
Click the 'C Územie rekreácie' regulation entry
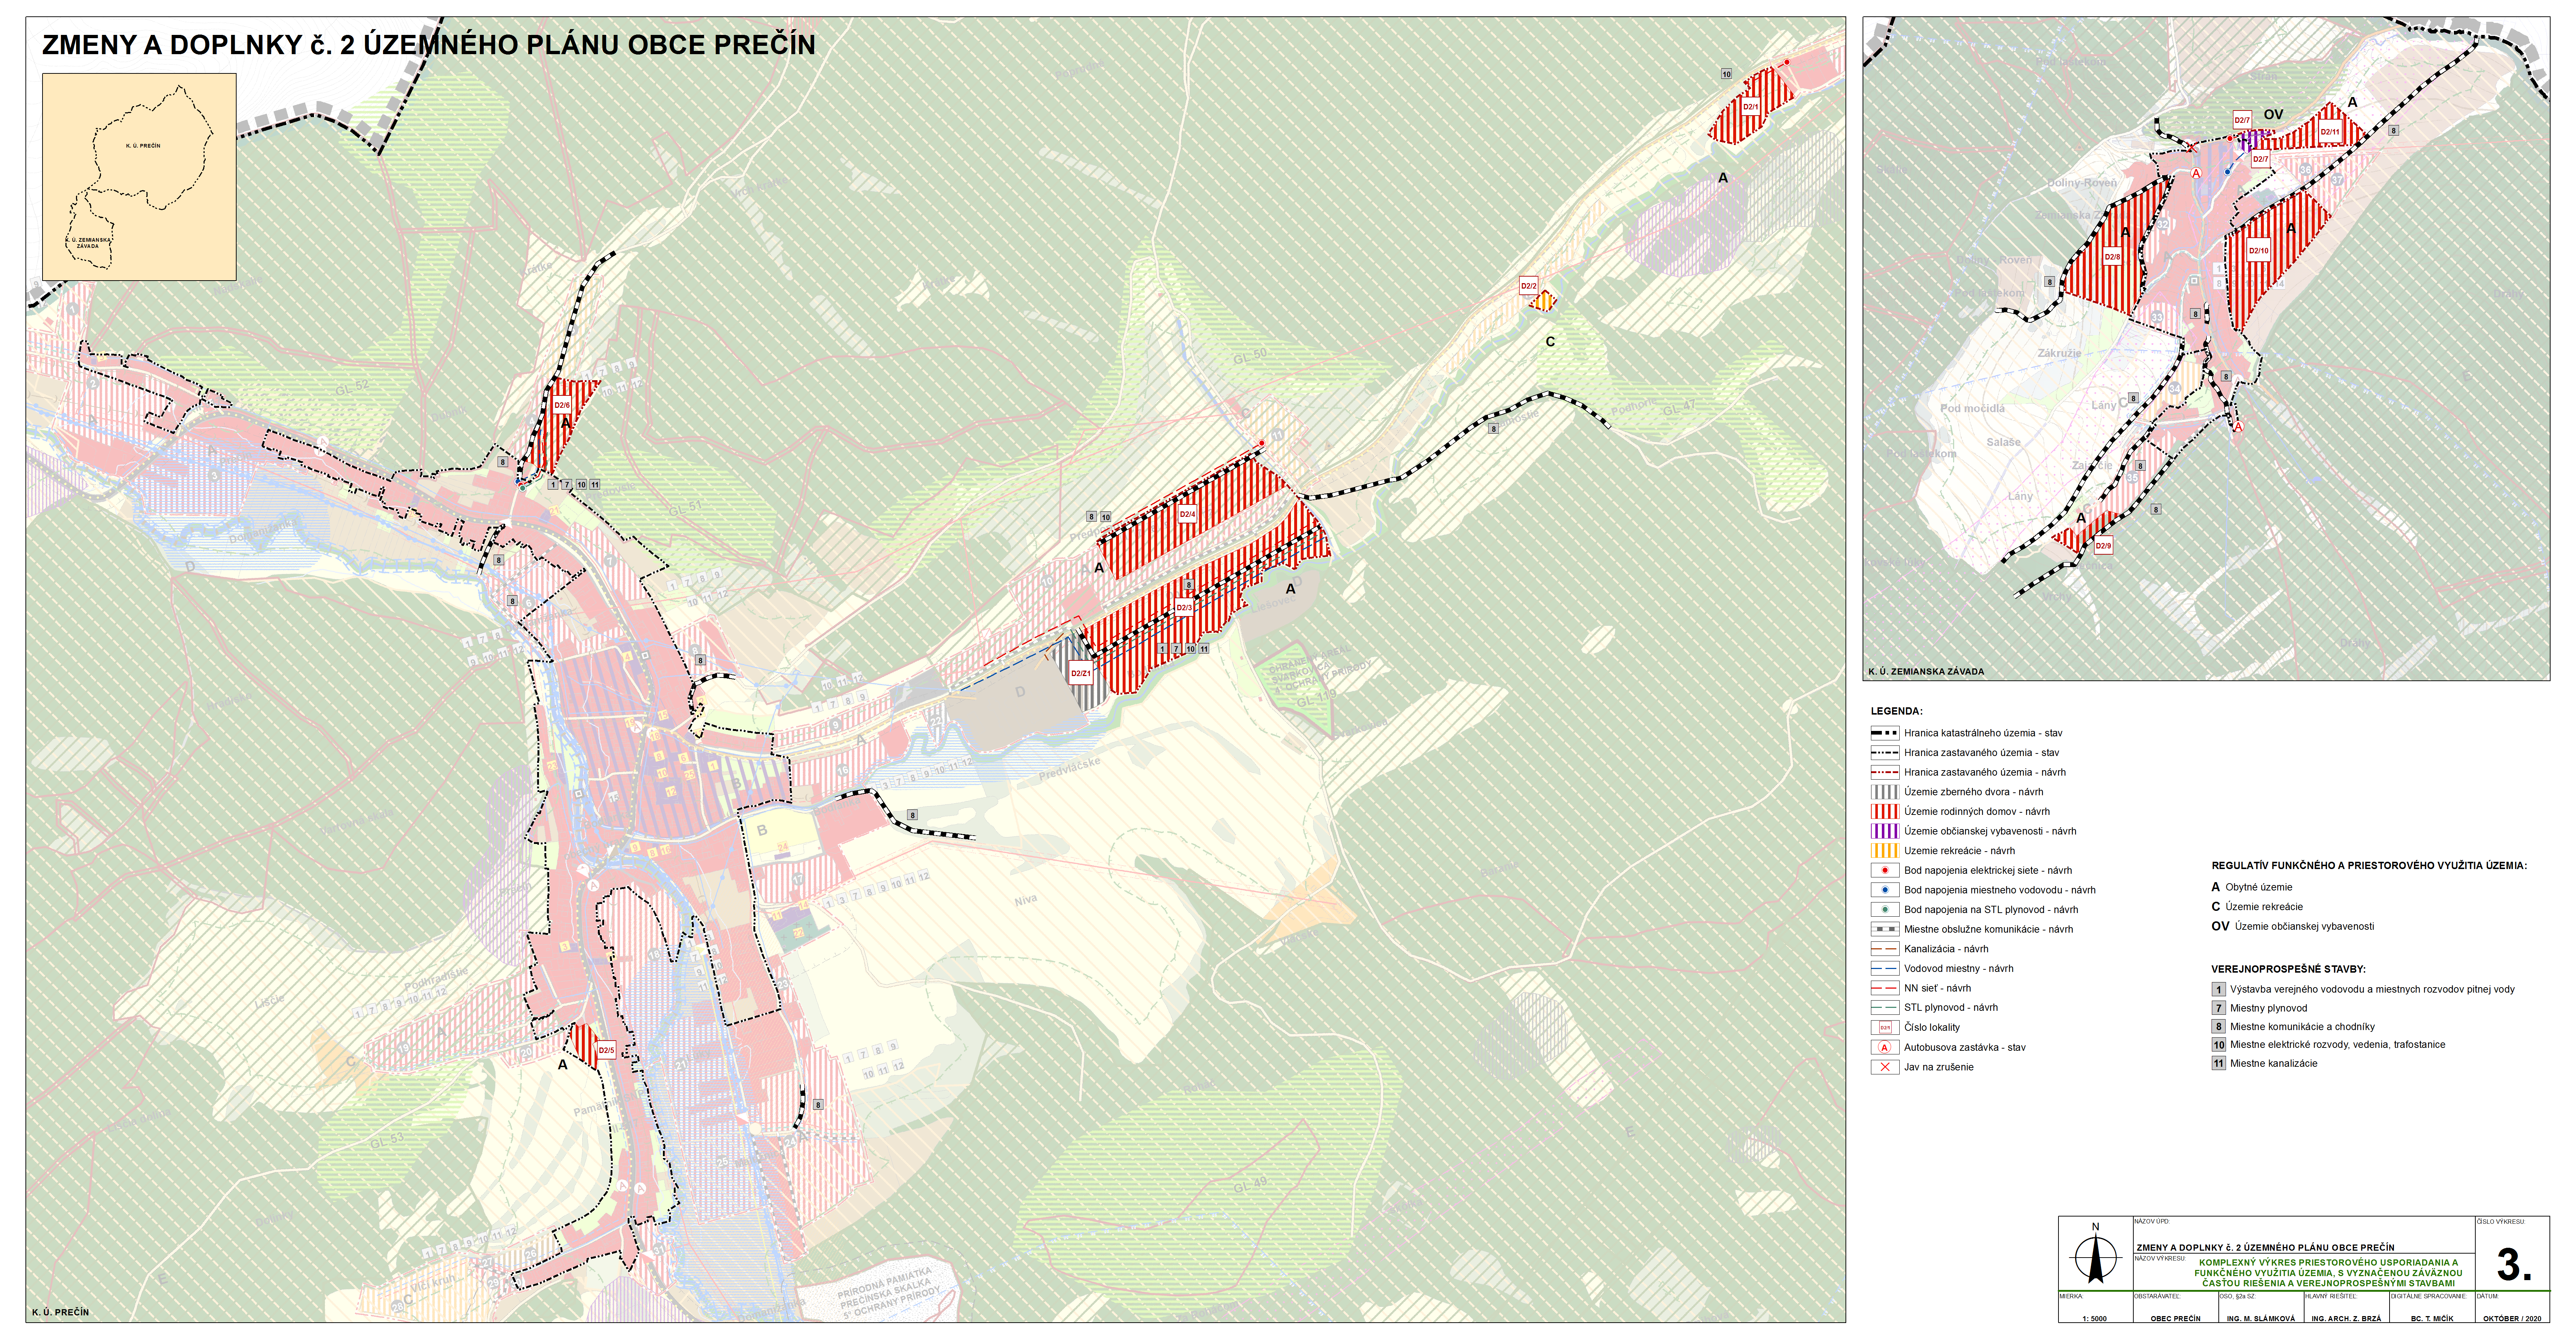click(x=2257, y=907)
